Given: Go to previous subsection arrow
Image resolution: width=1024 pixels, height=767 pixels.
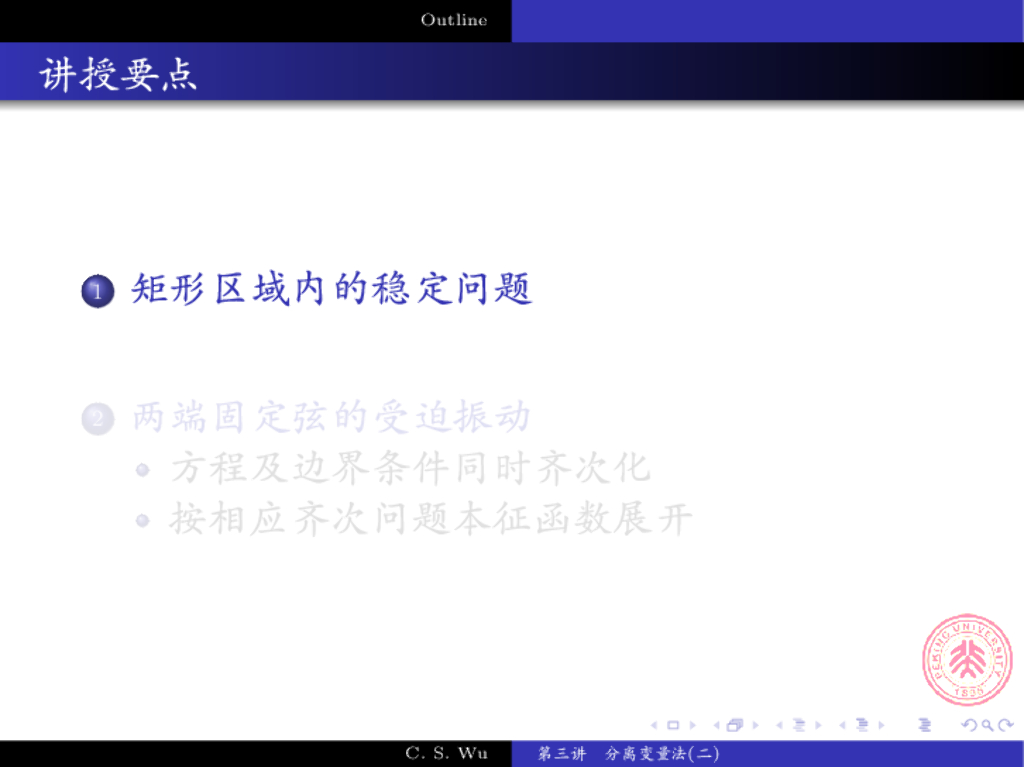Looking at the screenshot, I should pyautogui.click(x=779, y=725).
